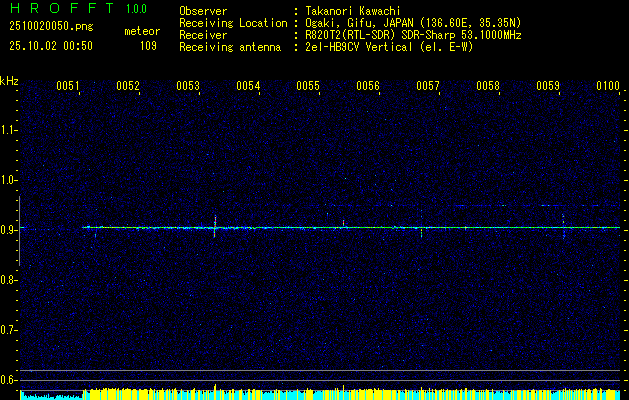
Task: Click the gray vertical bar beside 0.9 kHz
Action: point(19,231)
